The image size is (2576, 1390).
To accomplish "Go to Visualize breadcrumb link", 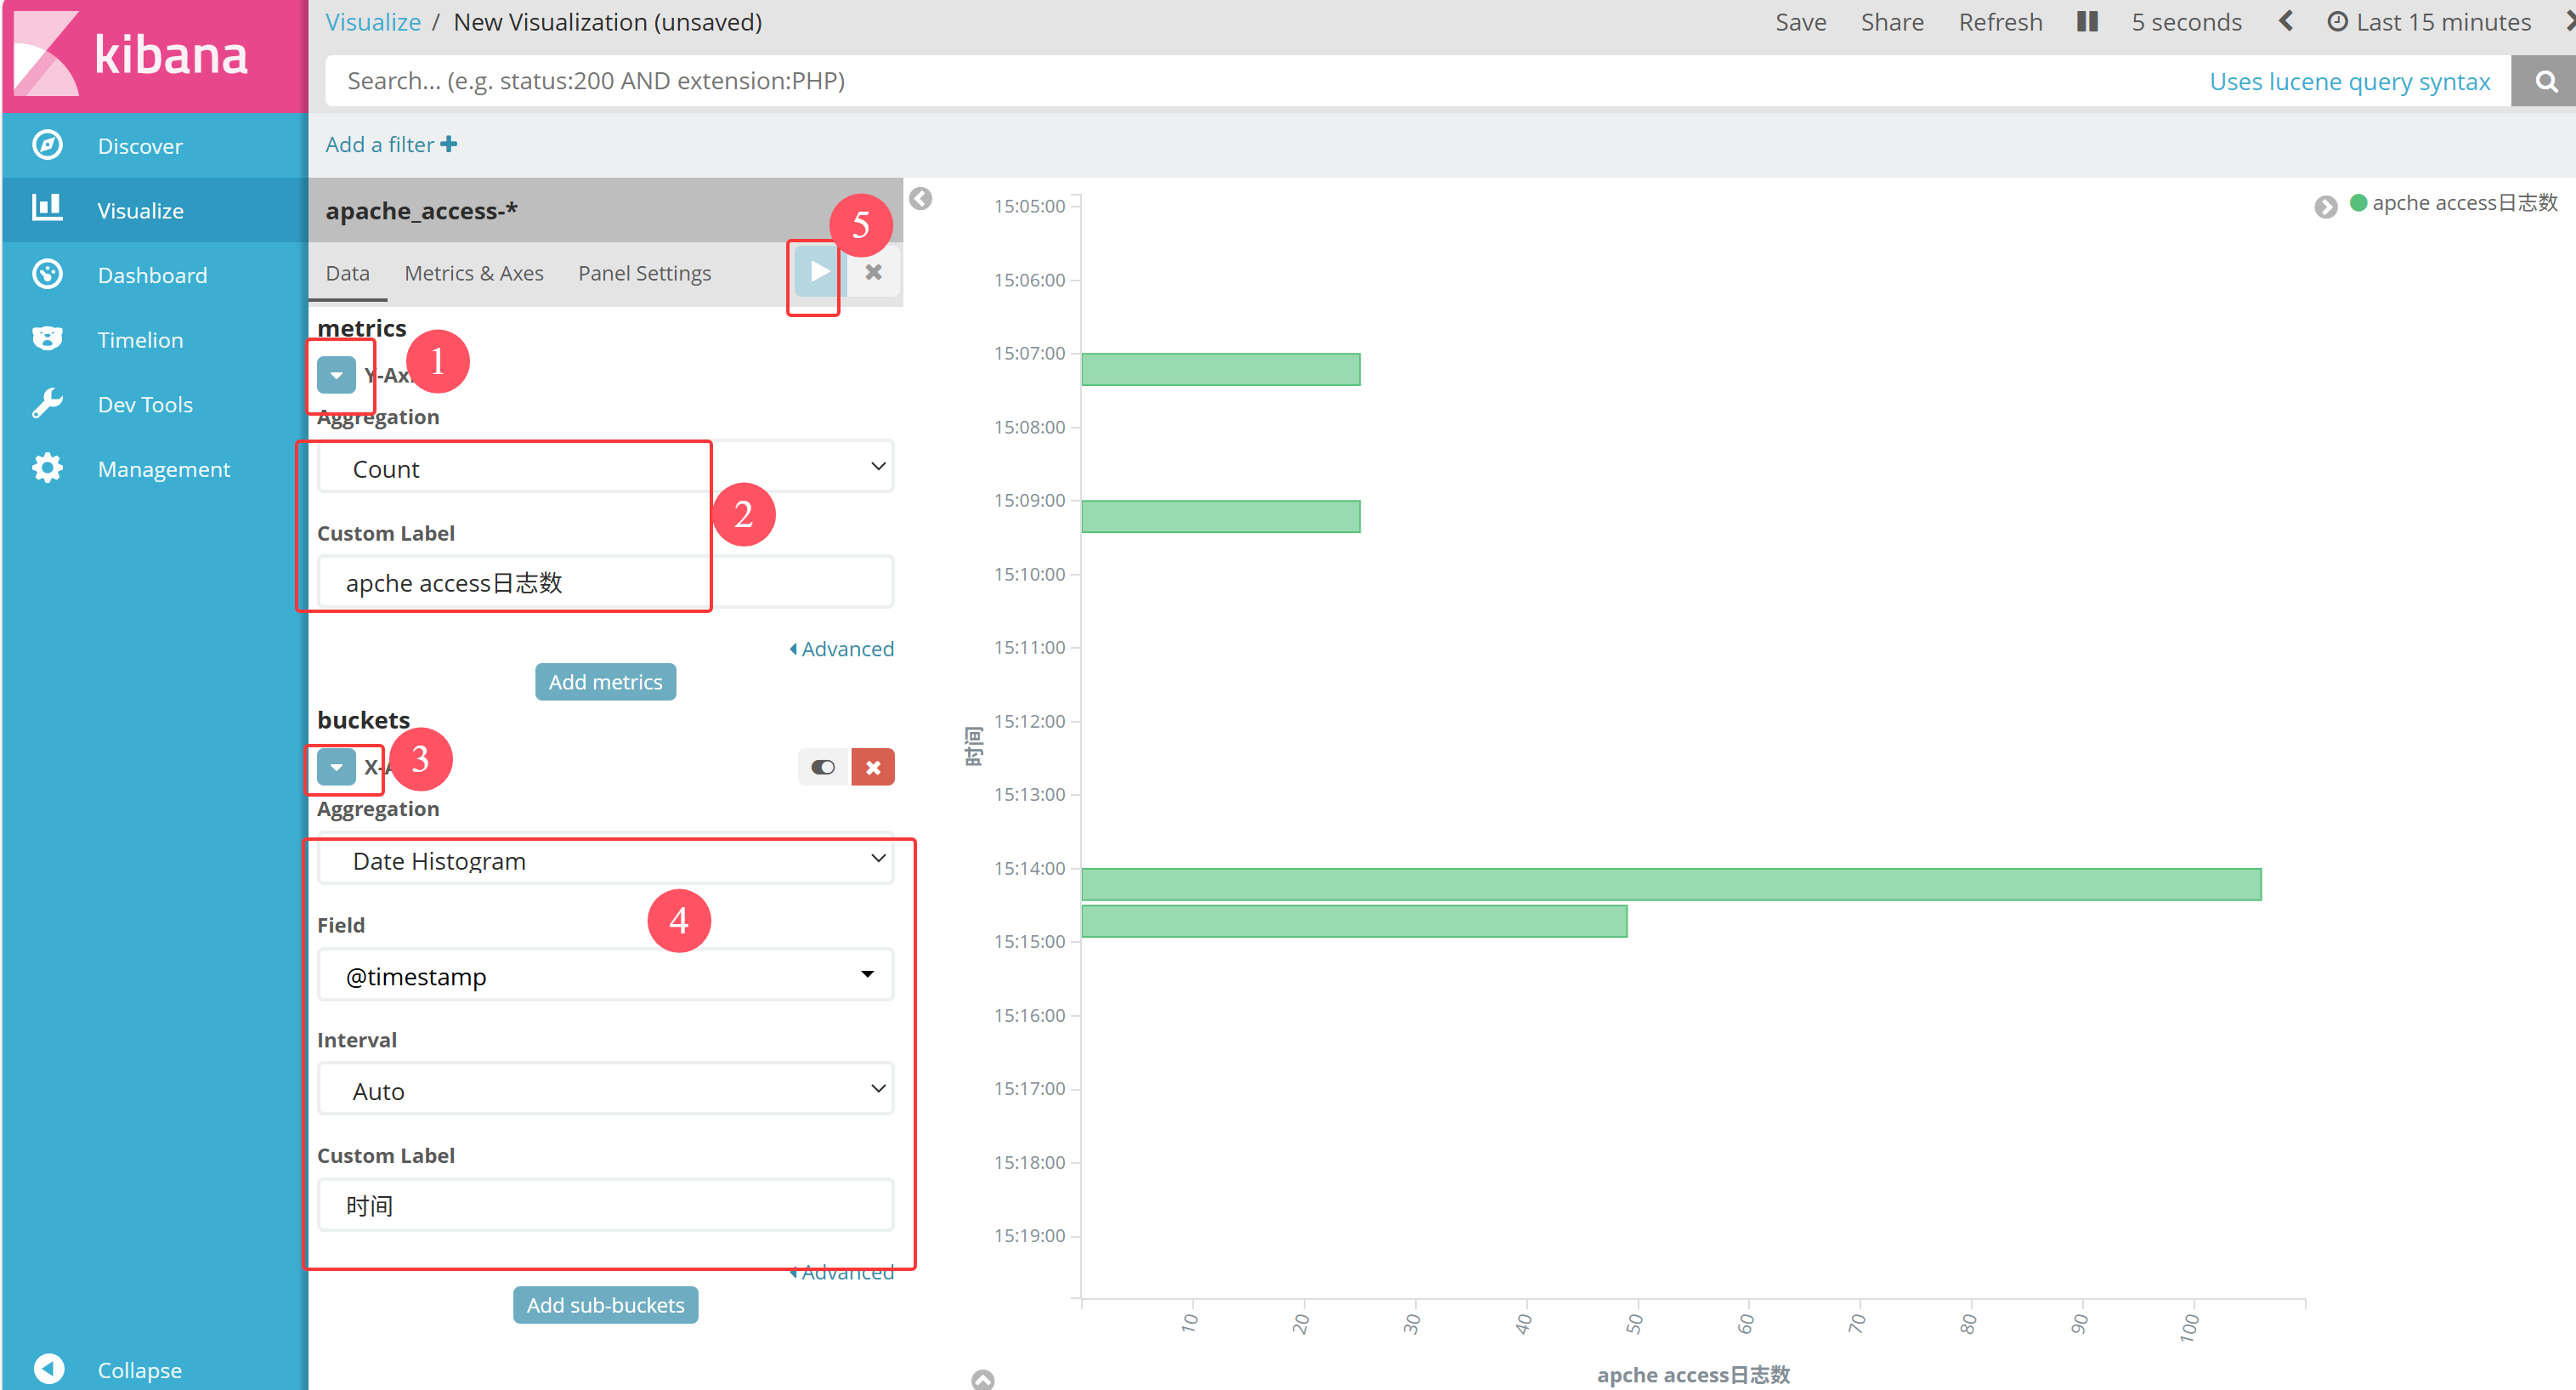I will tap(373, 22).
